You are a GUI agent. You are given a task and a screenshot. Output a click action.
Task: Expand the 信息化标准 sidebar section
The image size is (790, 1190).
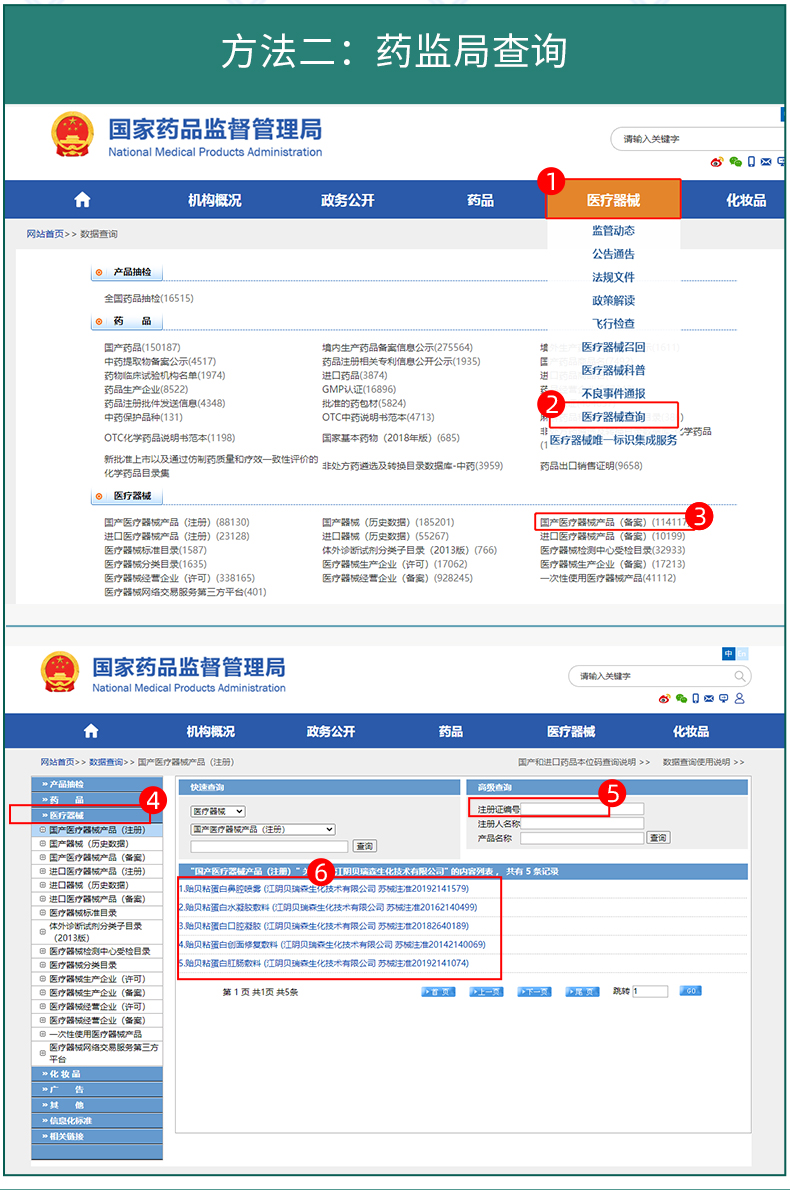(97, 1120)
